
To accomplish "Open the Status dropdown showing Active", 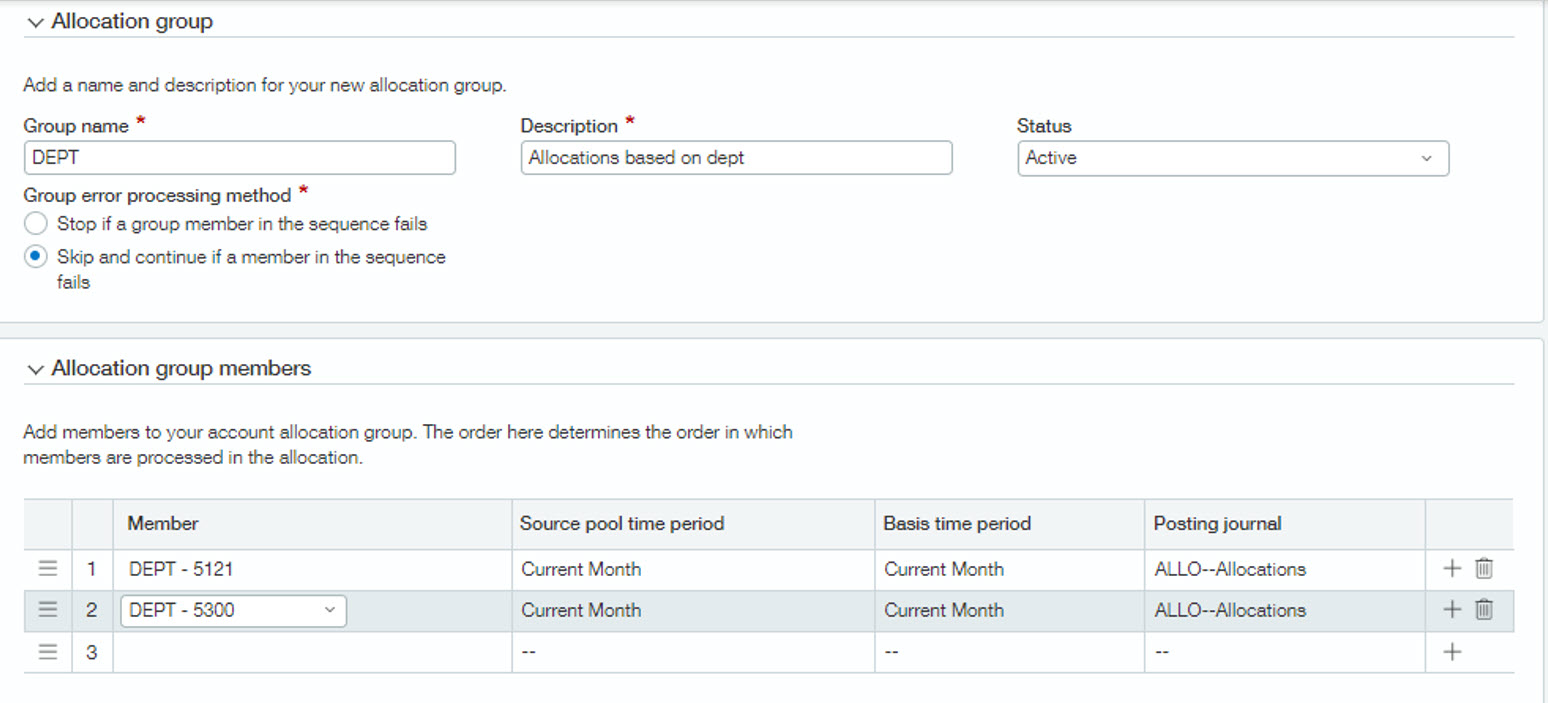I will coord(1232,158).
